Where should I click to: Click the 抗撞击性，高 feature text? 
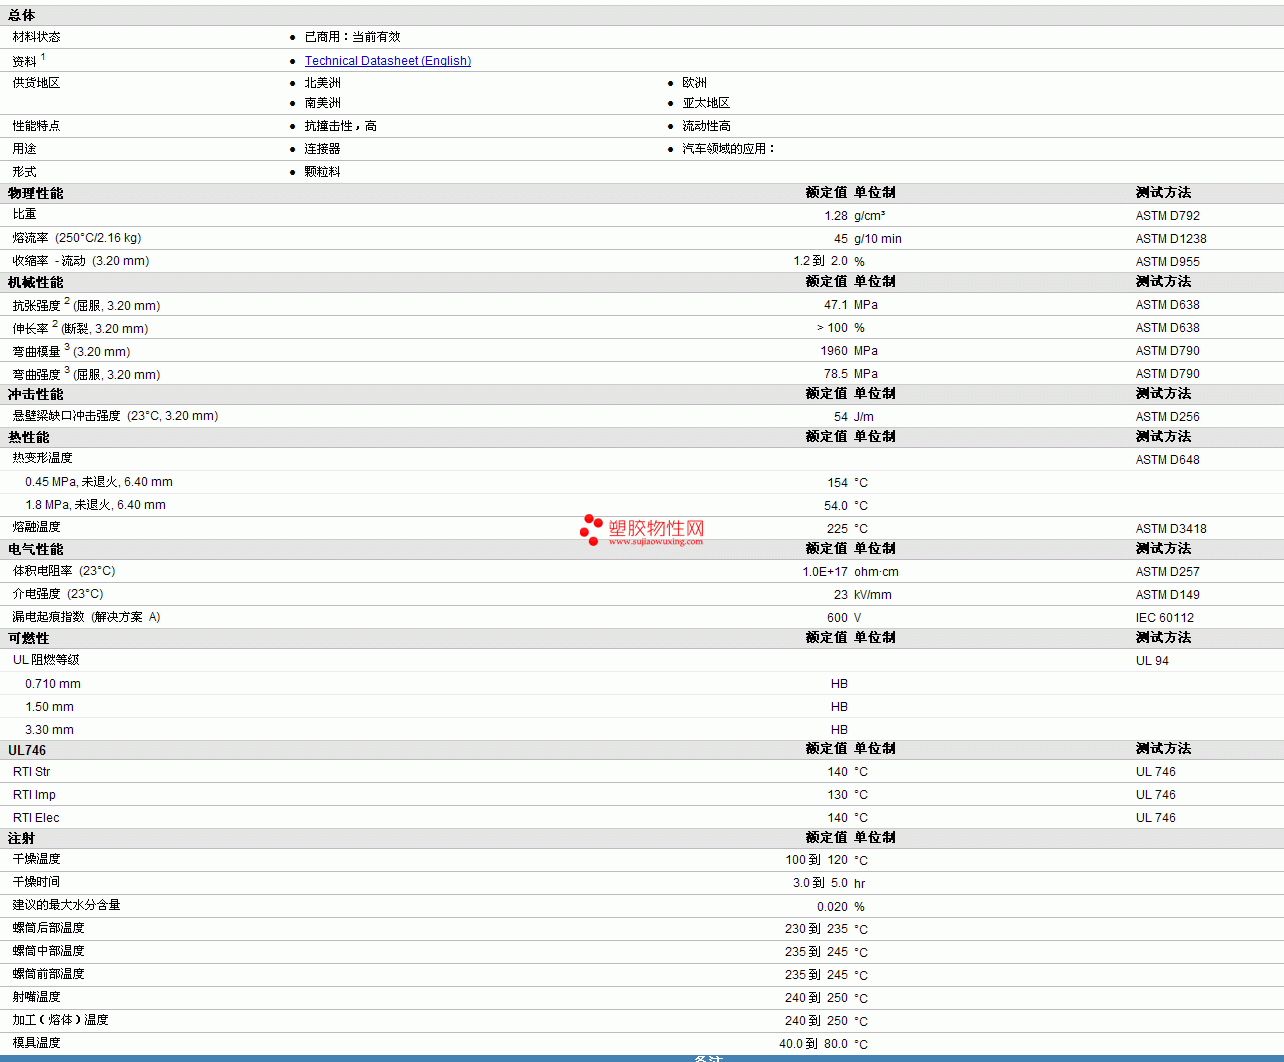[x=340, y=126]
